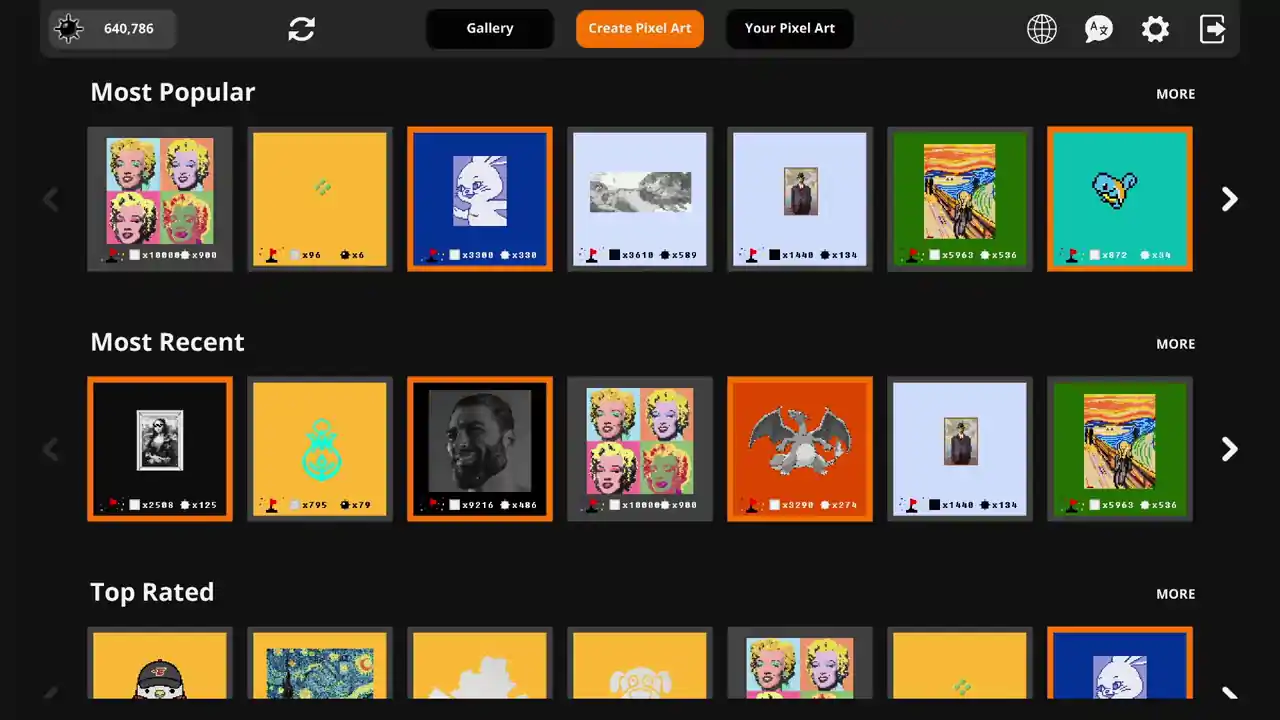Image resolution: width=1280 pixels, height=720 pixels.
Task: Go back in Most Popular with left chevron
Action: [x=51, y=199]
